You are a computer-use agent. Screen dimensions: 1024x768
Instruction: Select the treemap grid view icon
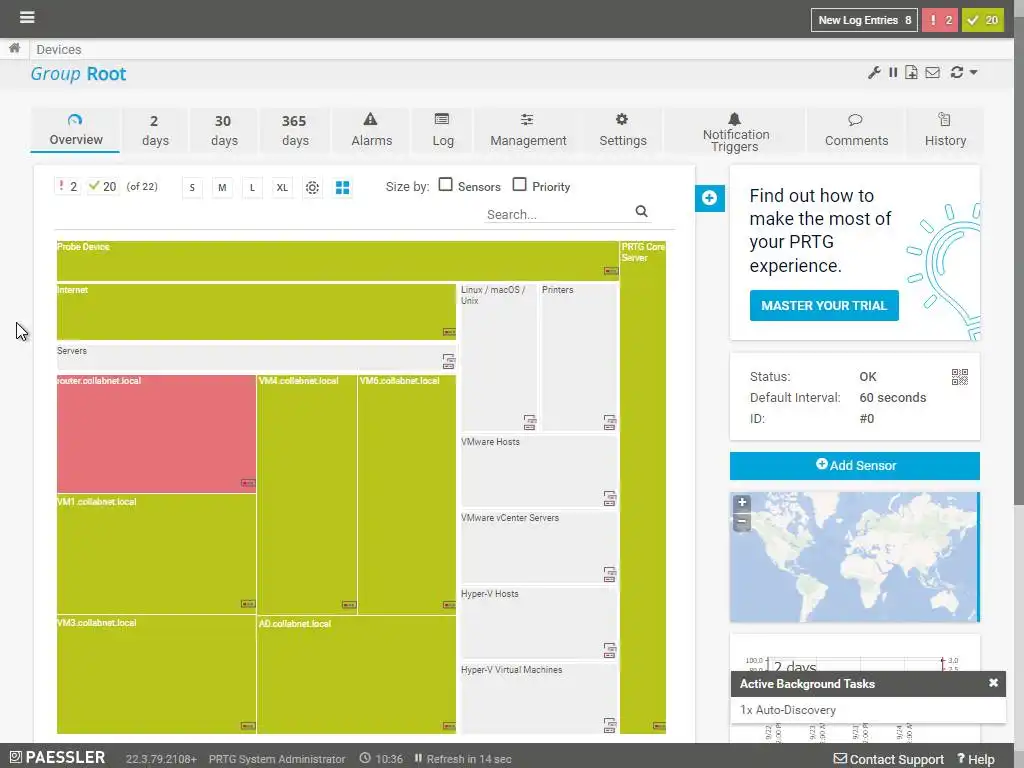[342, 188]
